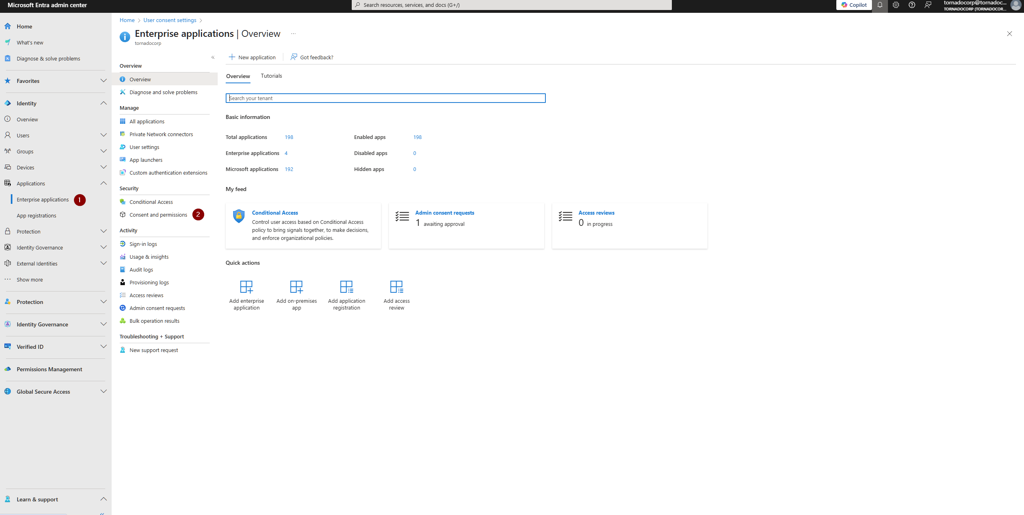Collapse the Identity section in the sidebar
The image size is (1024, 515).
103,103
